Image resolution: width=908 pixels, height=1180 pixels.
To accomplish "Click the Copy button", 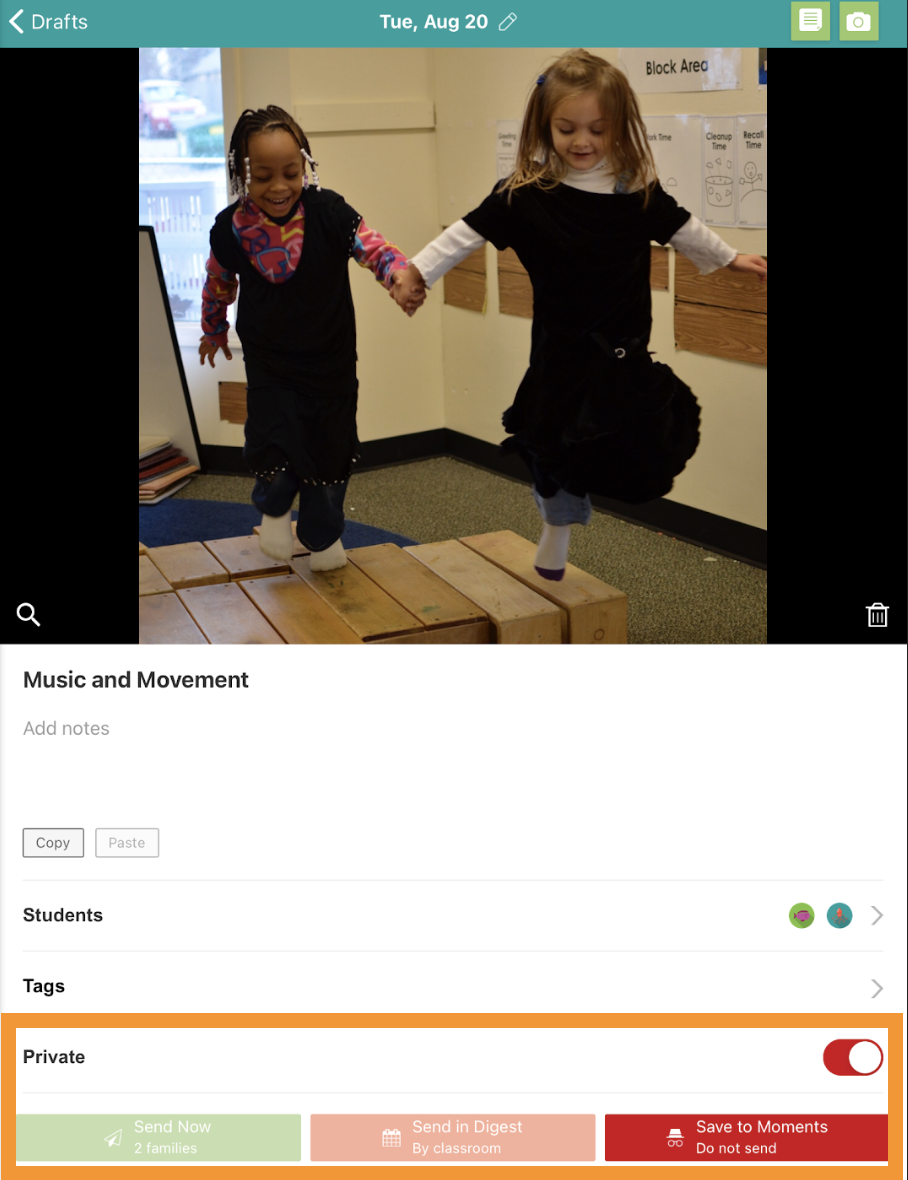I will (53, 843).
